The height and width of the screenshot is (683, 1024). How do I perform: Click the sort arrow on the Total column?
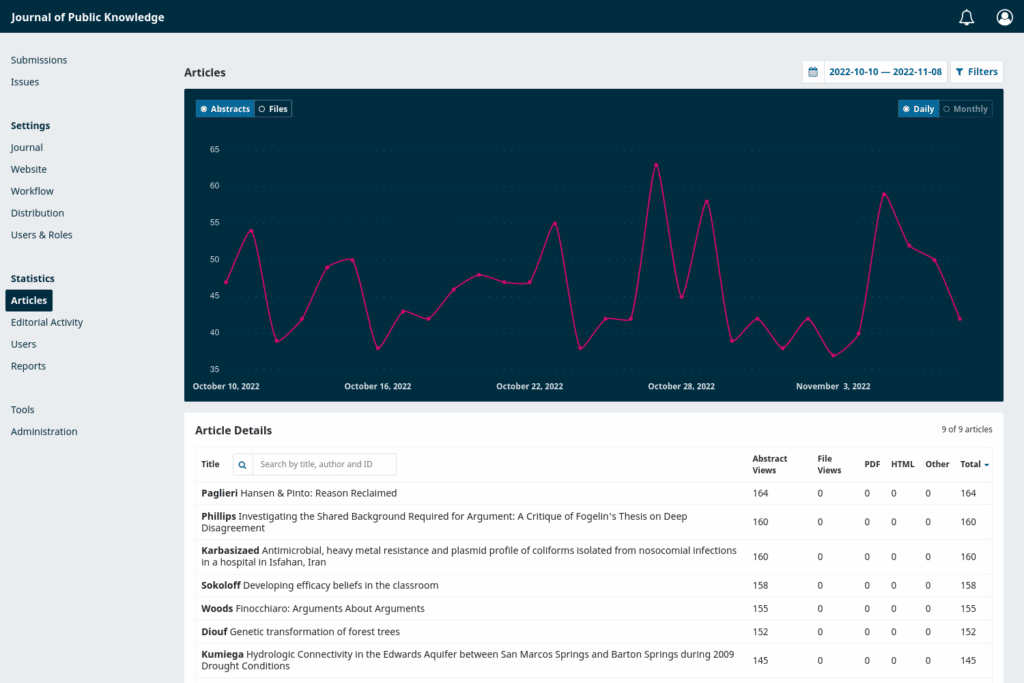pyautogui.click(x=985, y=464)
